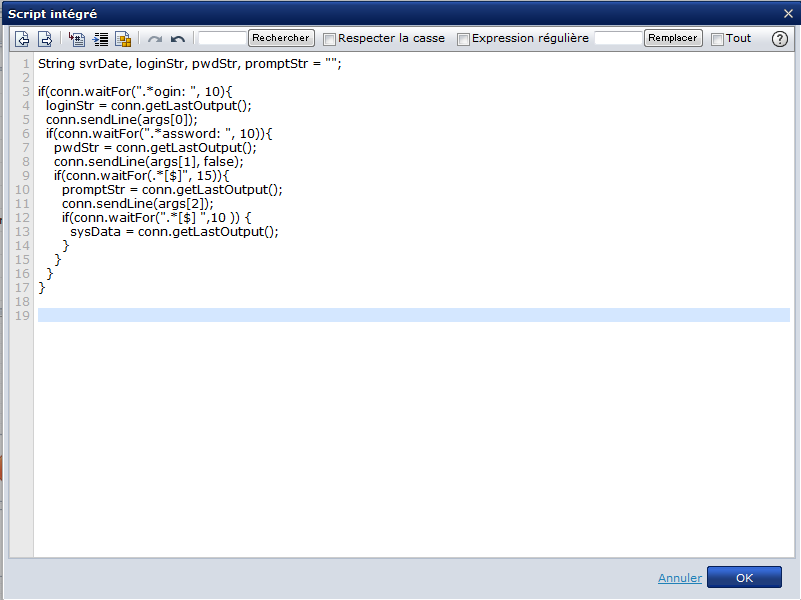The height and width of the screenshot is (600, 801).
Task: Click the 'if(conn.waitFor(.*[$]", 15)){' line
Action: click(142, 176)
